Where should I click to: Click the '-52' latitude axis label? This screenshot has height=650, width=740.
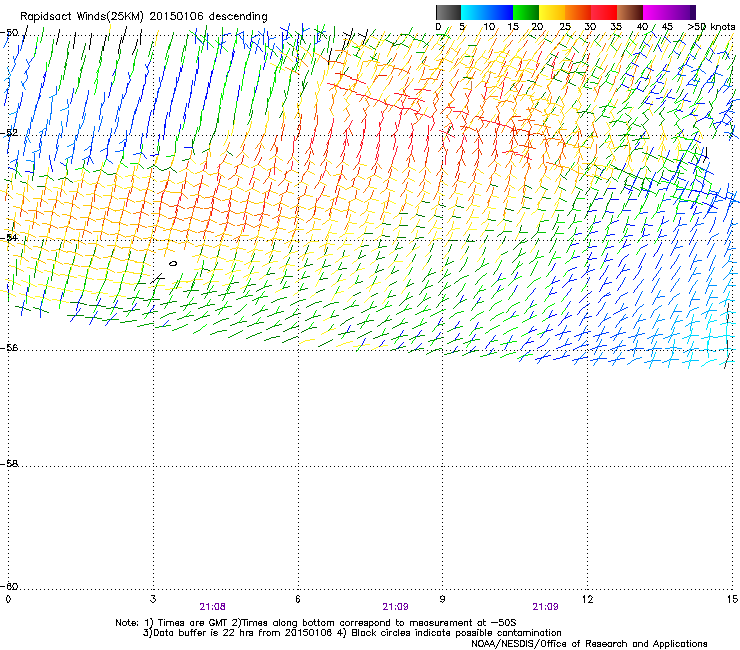point(9,133)
